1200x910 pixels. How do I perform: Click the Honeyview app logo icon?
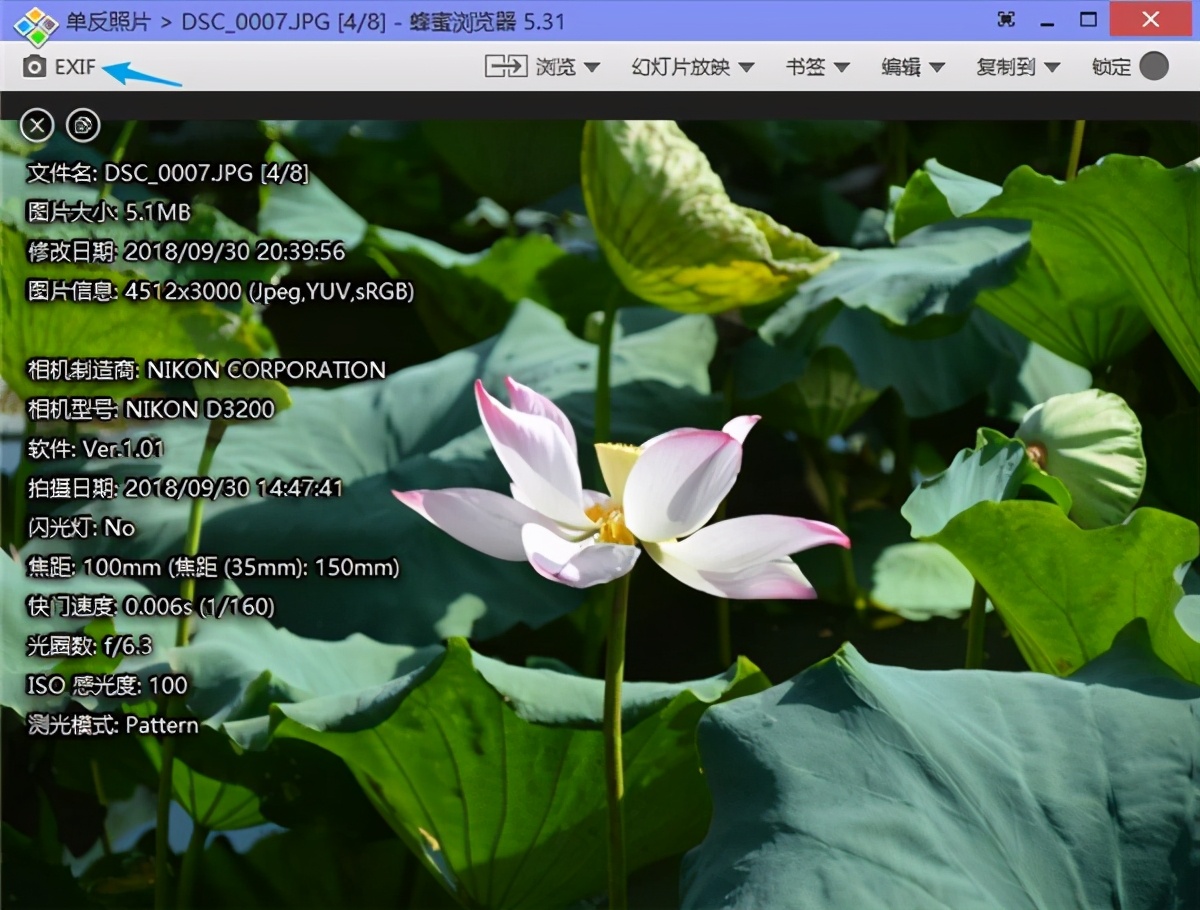[x=34, y=22]
